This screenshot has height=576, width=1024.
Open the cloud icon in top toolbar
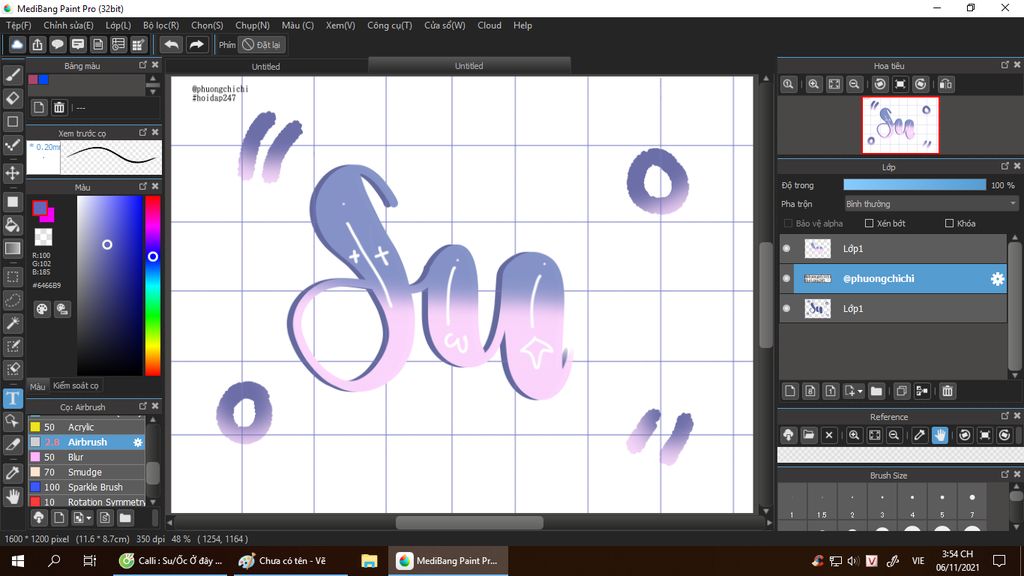click(17, 44)
